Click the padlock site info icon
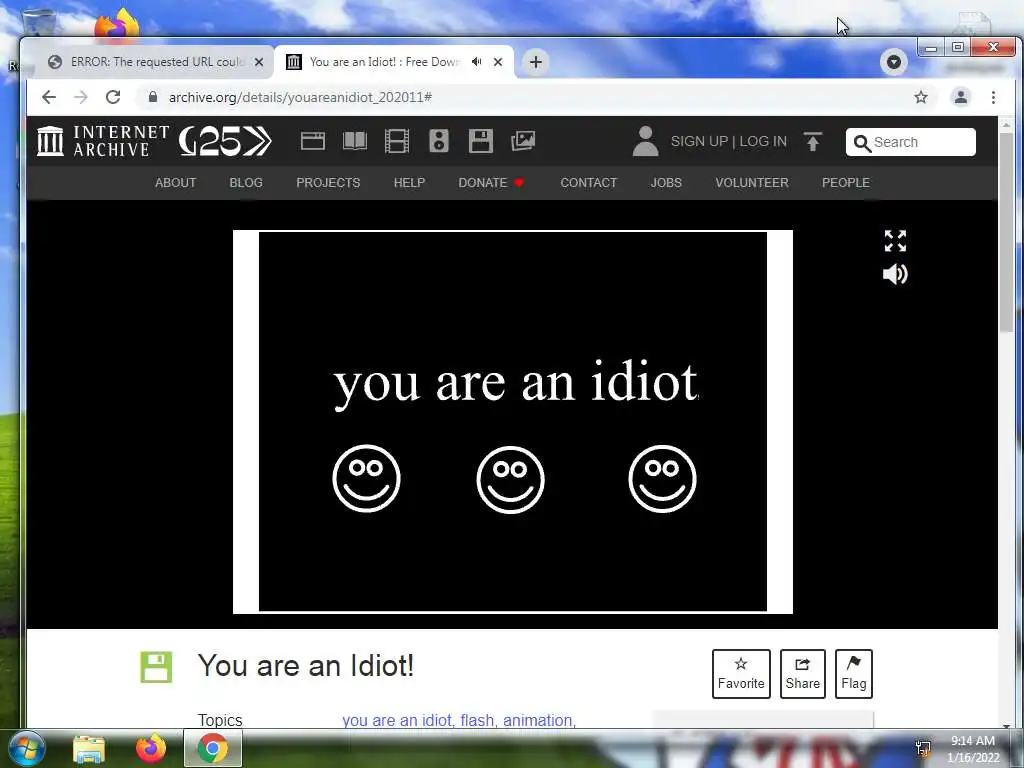The image size is (1024, 768). 153,97
